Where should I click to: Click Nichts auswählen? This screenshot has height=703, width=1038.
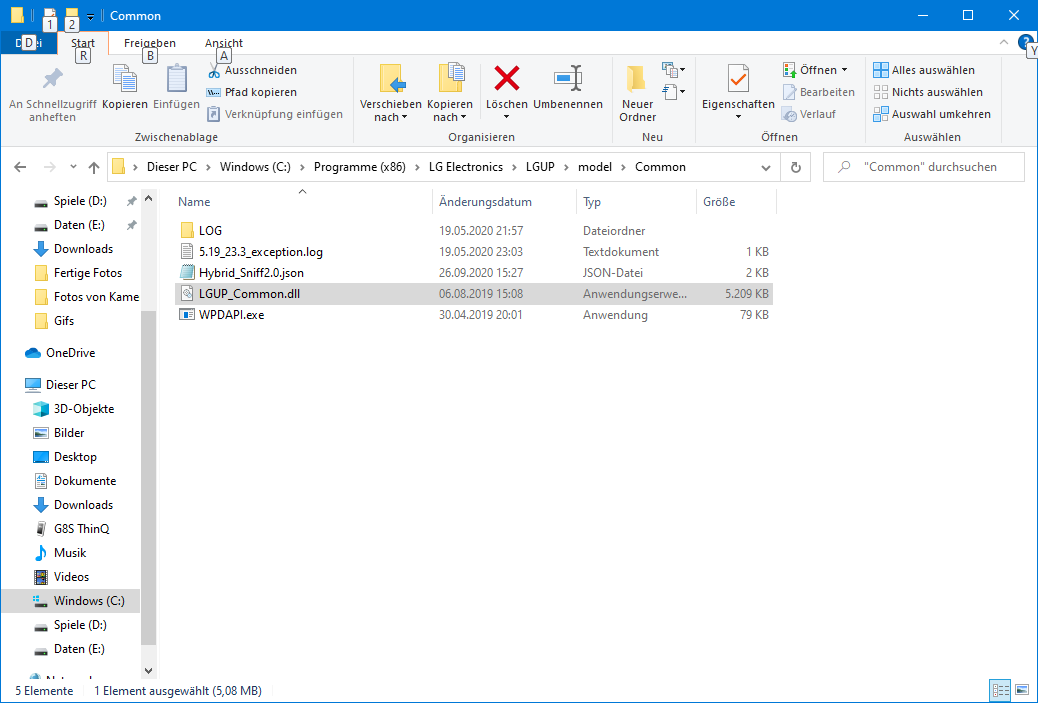tap(927, 92)
